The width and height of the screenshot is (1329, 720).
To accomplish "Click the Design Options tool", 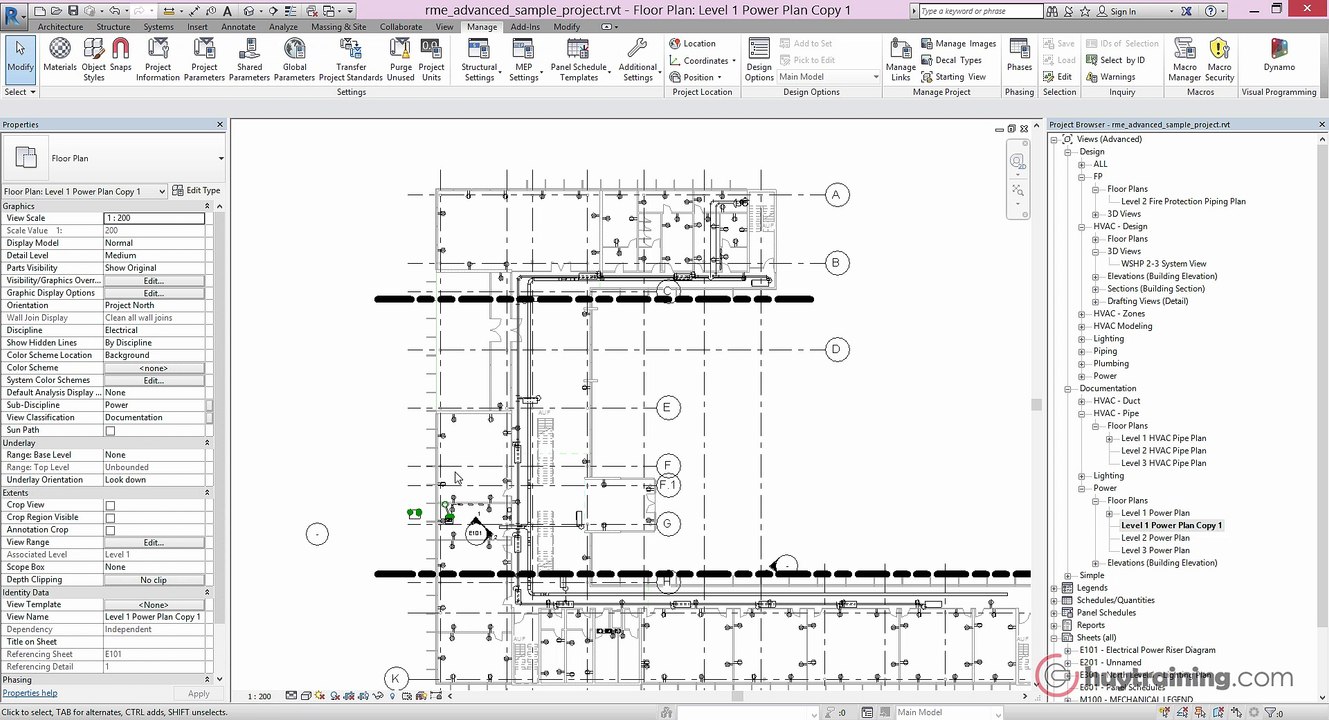I will [x=759, y=59].
